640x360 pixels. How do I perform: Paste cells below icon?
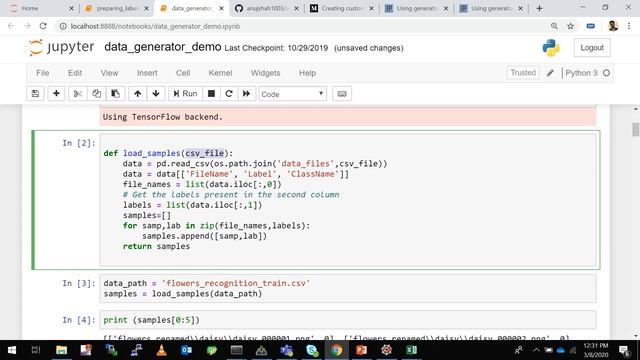(x=116, y=94)
